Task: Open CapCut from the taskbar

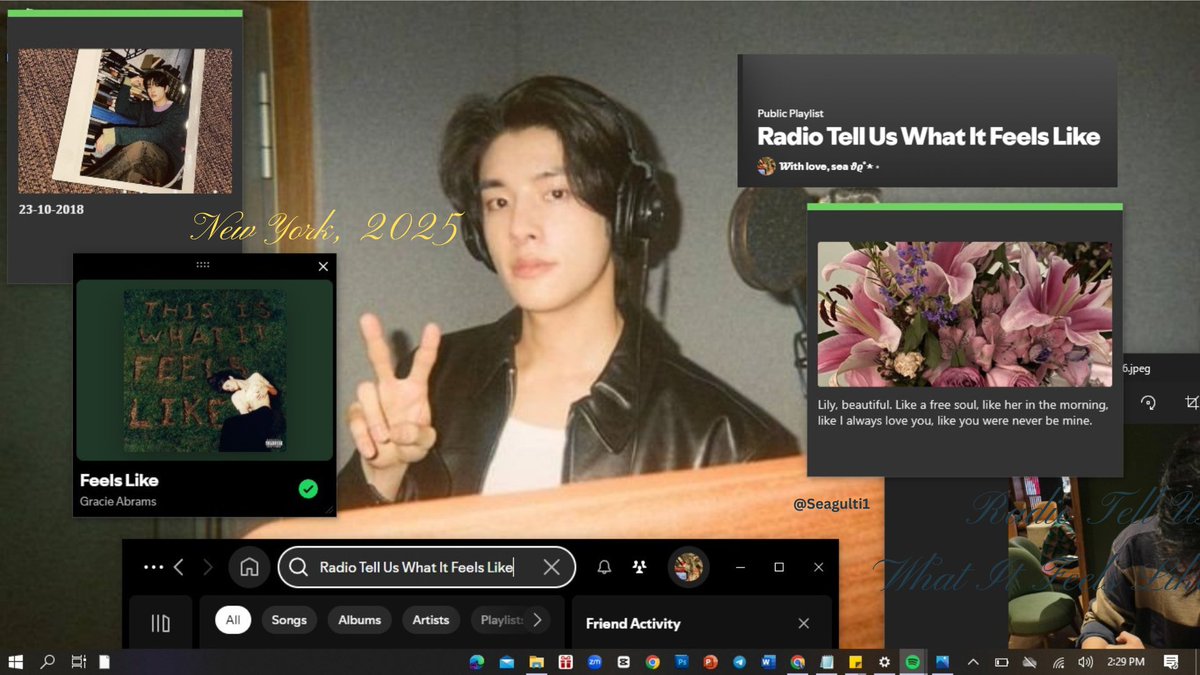Action: 623,662
